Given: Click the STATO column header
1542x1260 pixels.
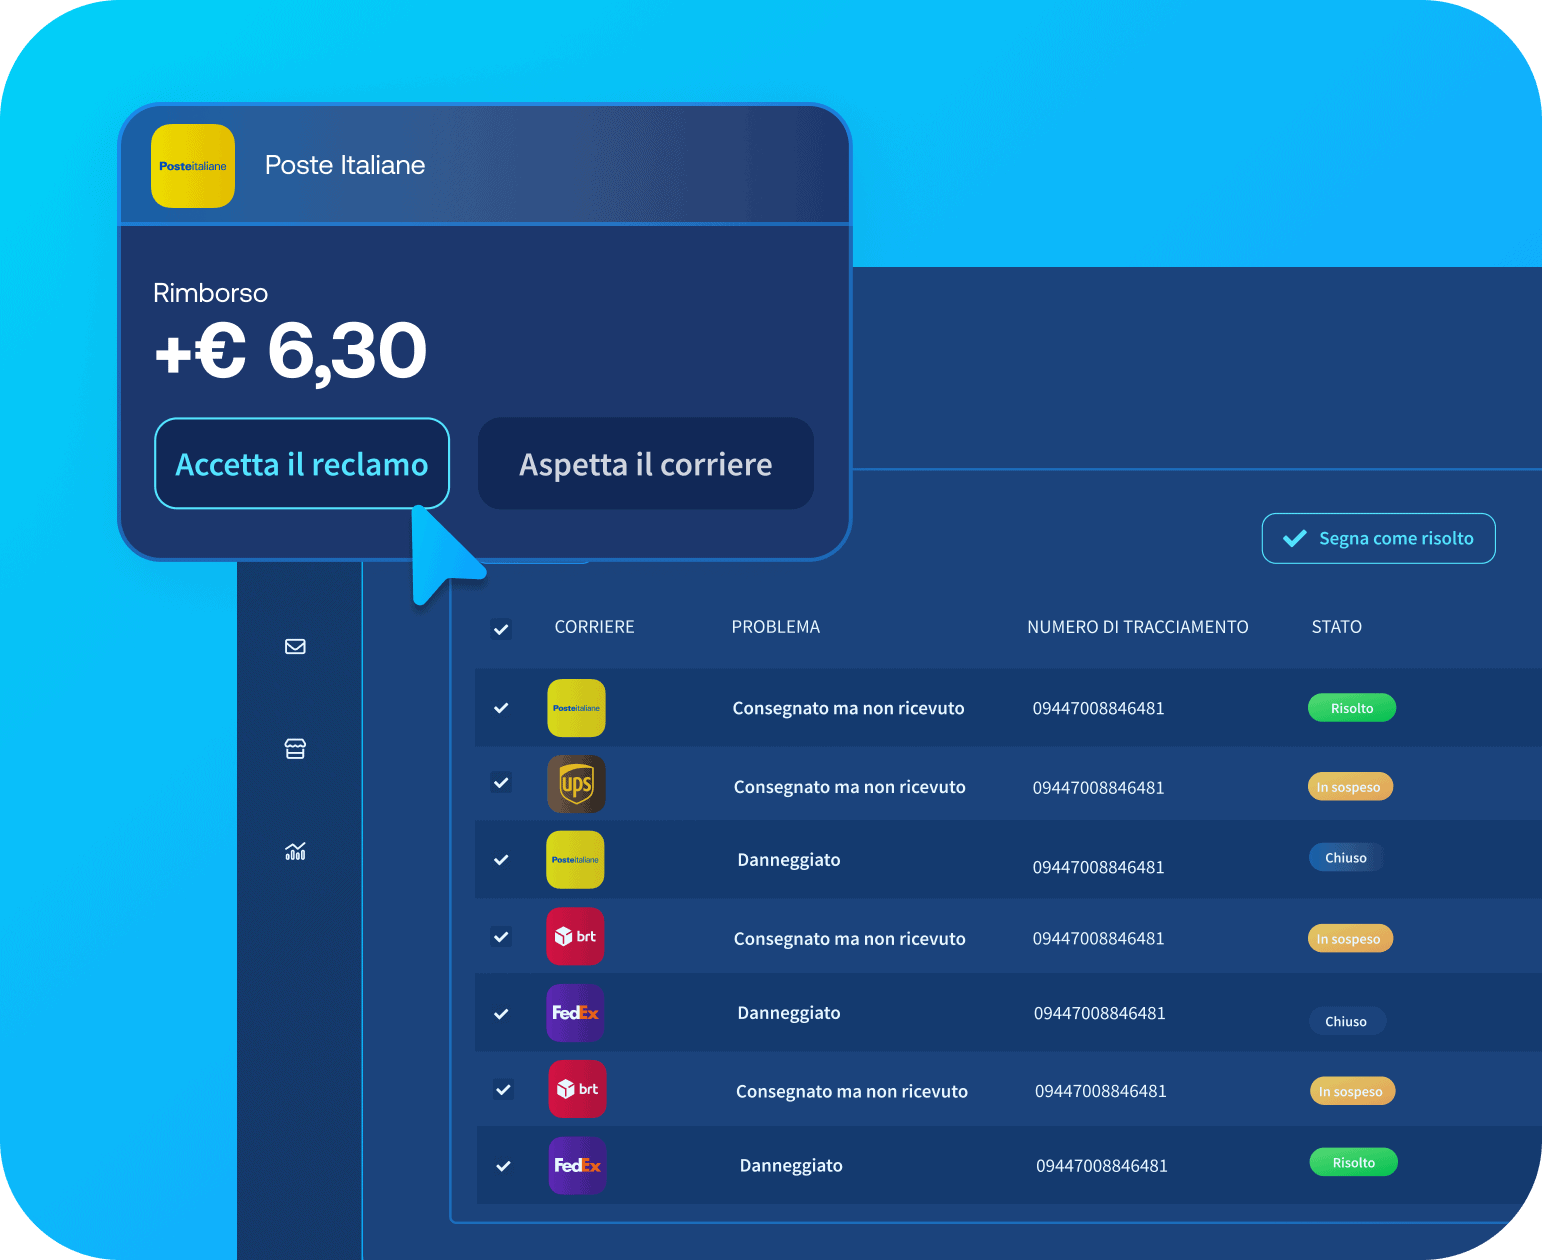Looking at the screenshot, I should click(x=1337, y=627).
